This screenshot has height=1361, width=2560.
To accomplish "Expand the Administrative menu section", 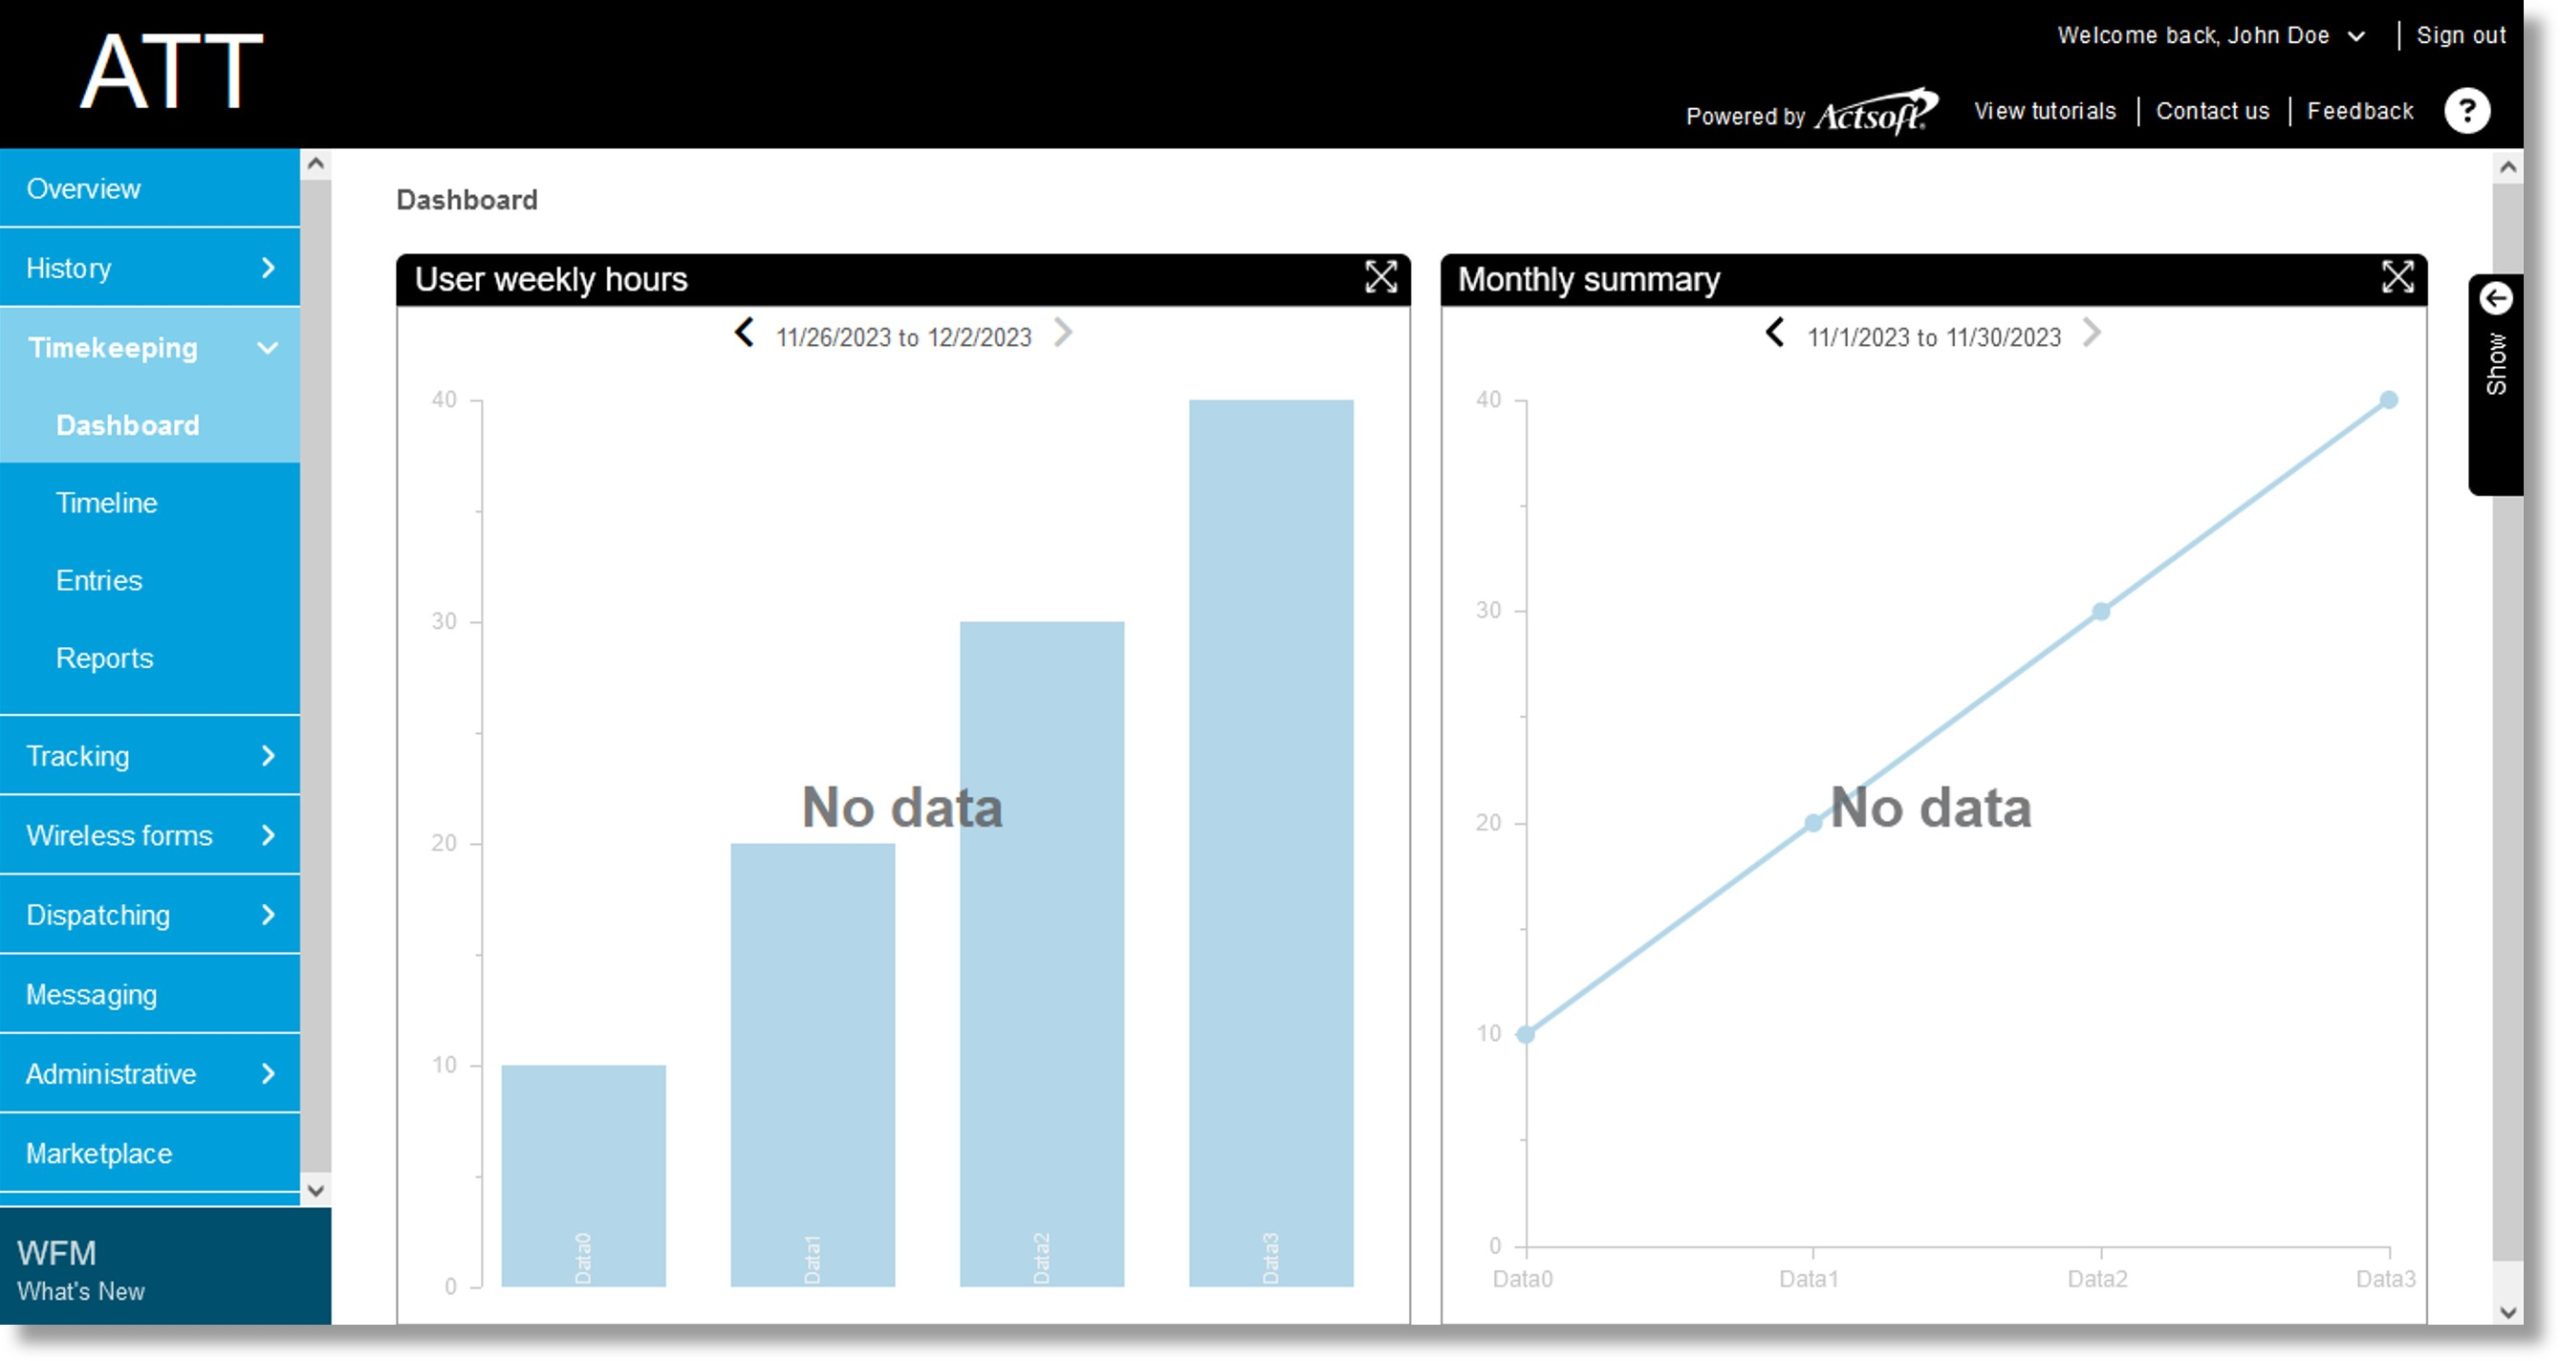I will (152, 1073).
